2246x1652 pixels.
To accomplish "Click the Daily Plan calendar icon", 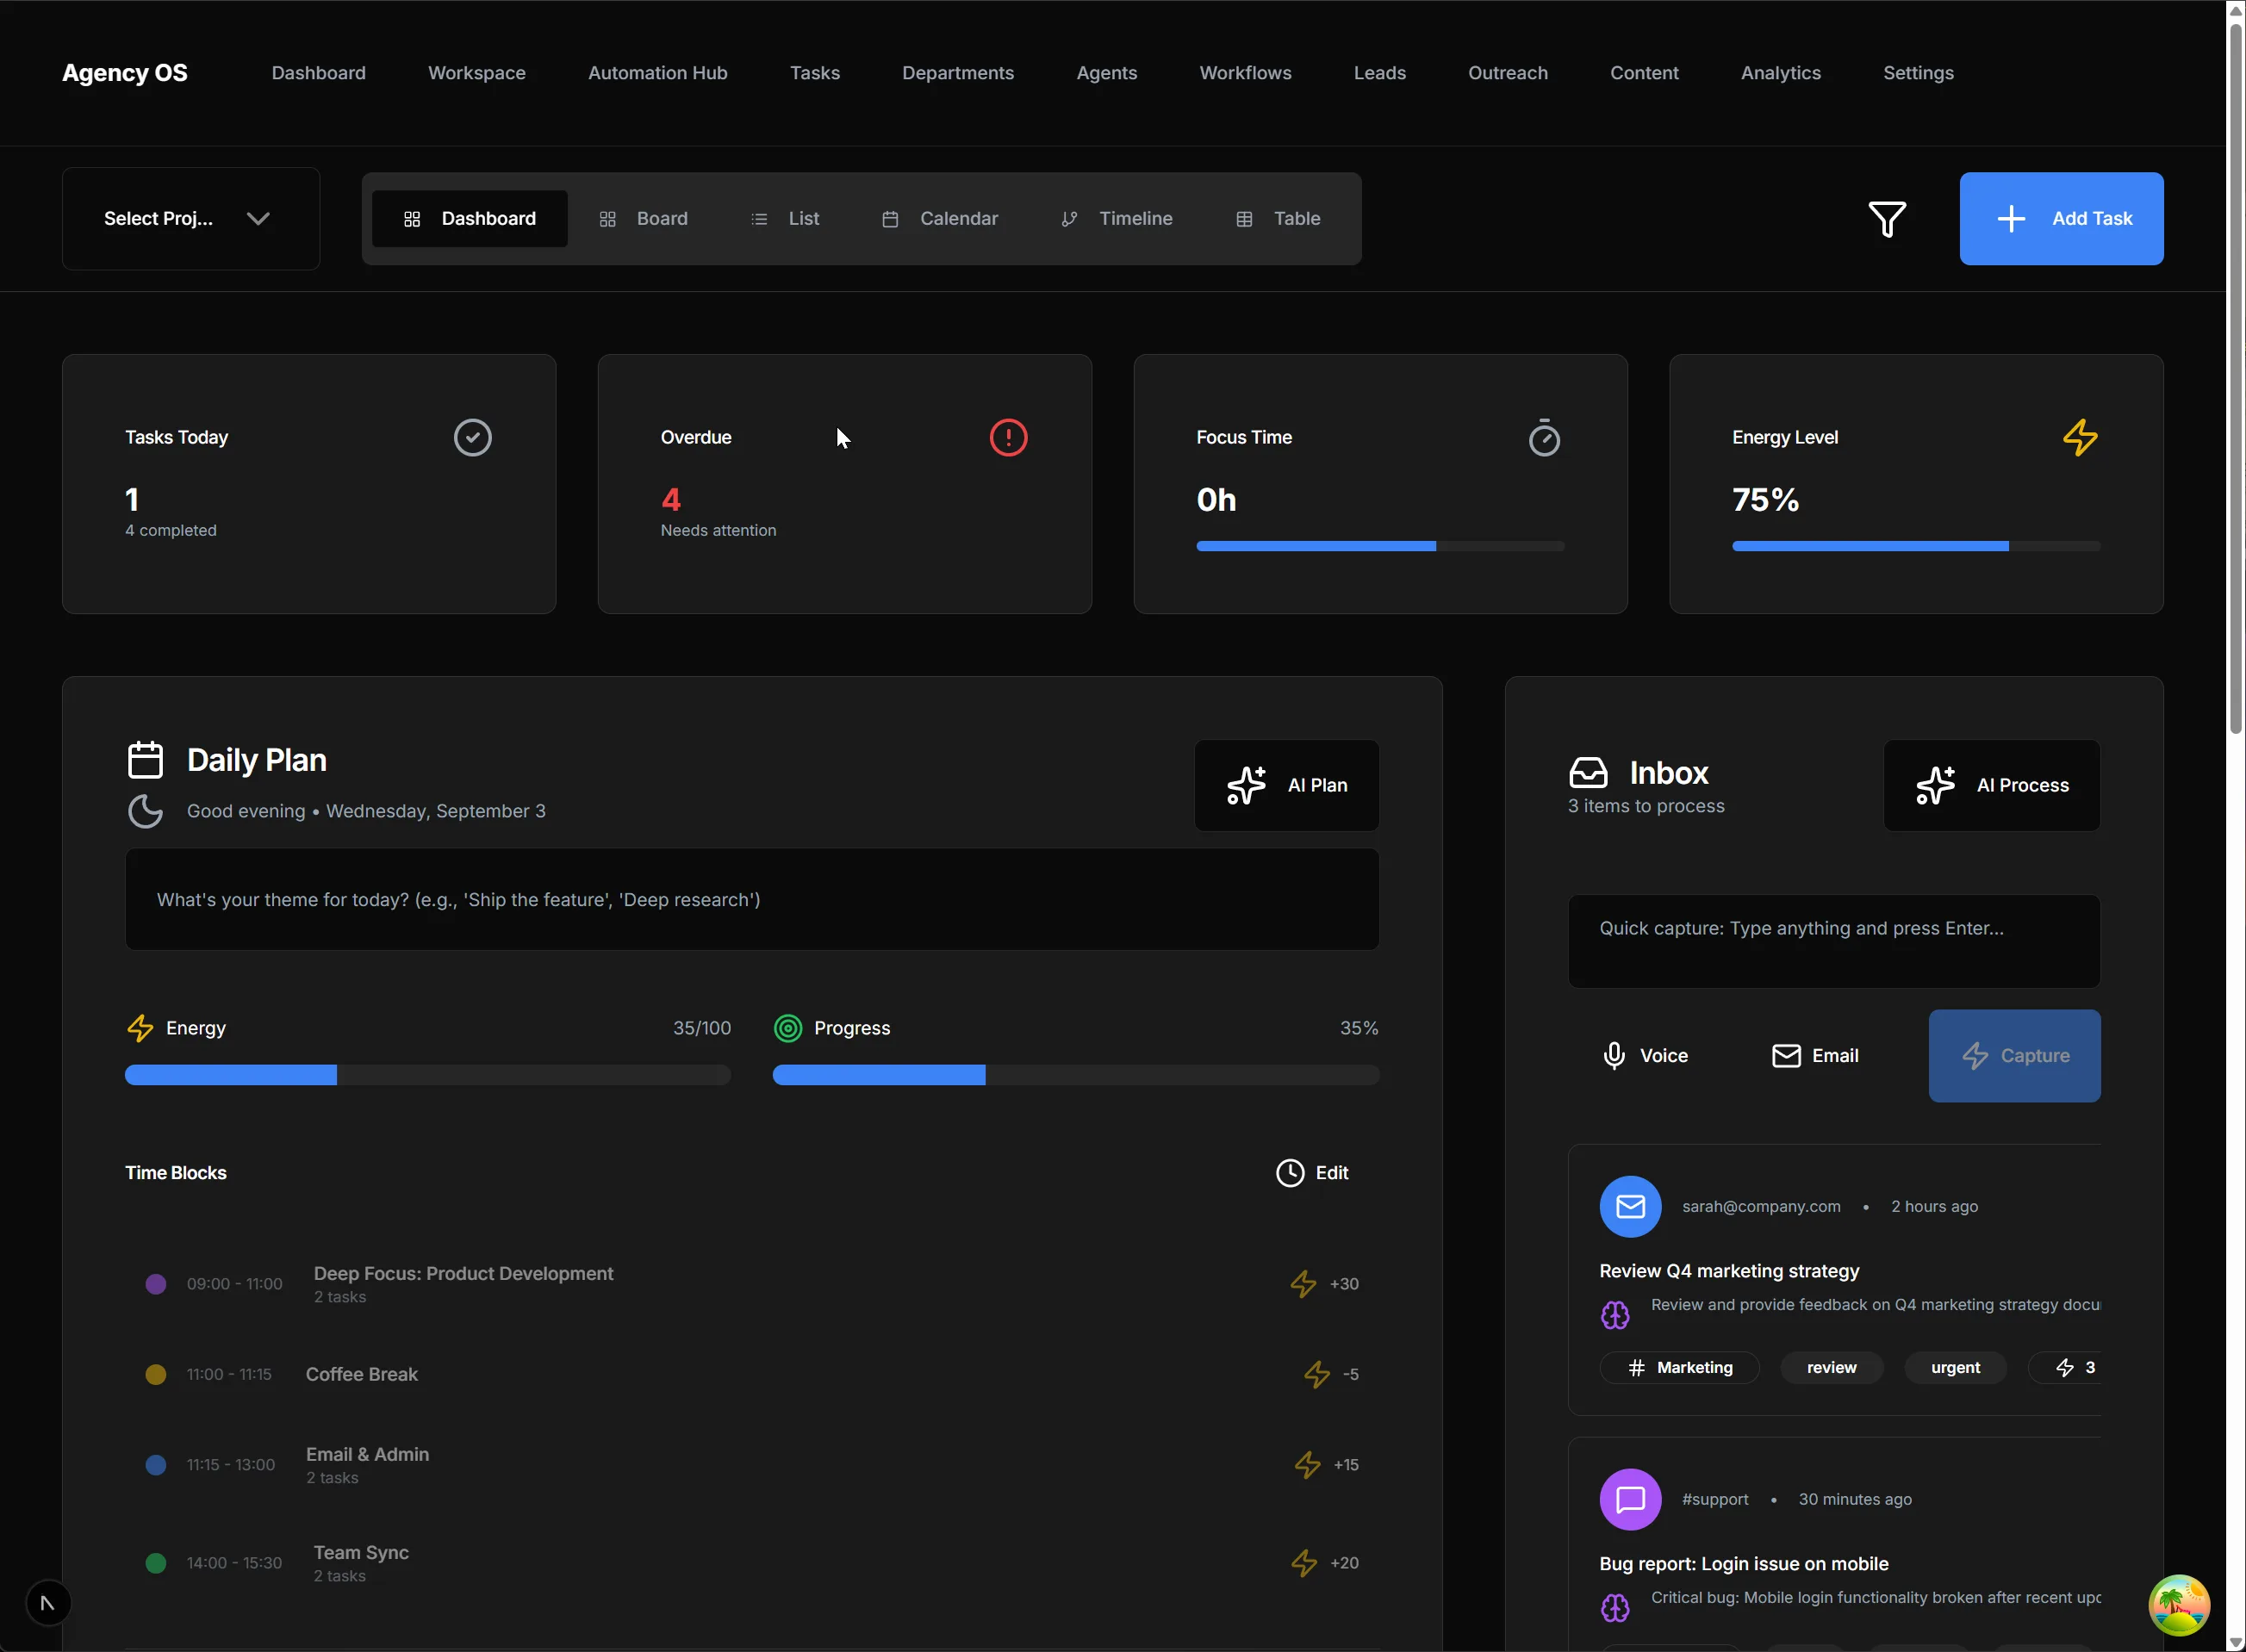I will (x=145, y=760).
